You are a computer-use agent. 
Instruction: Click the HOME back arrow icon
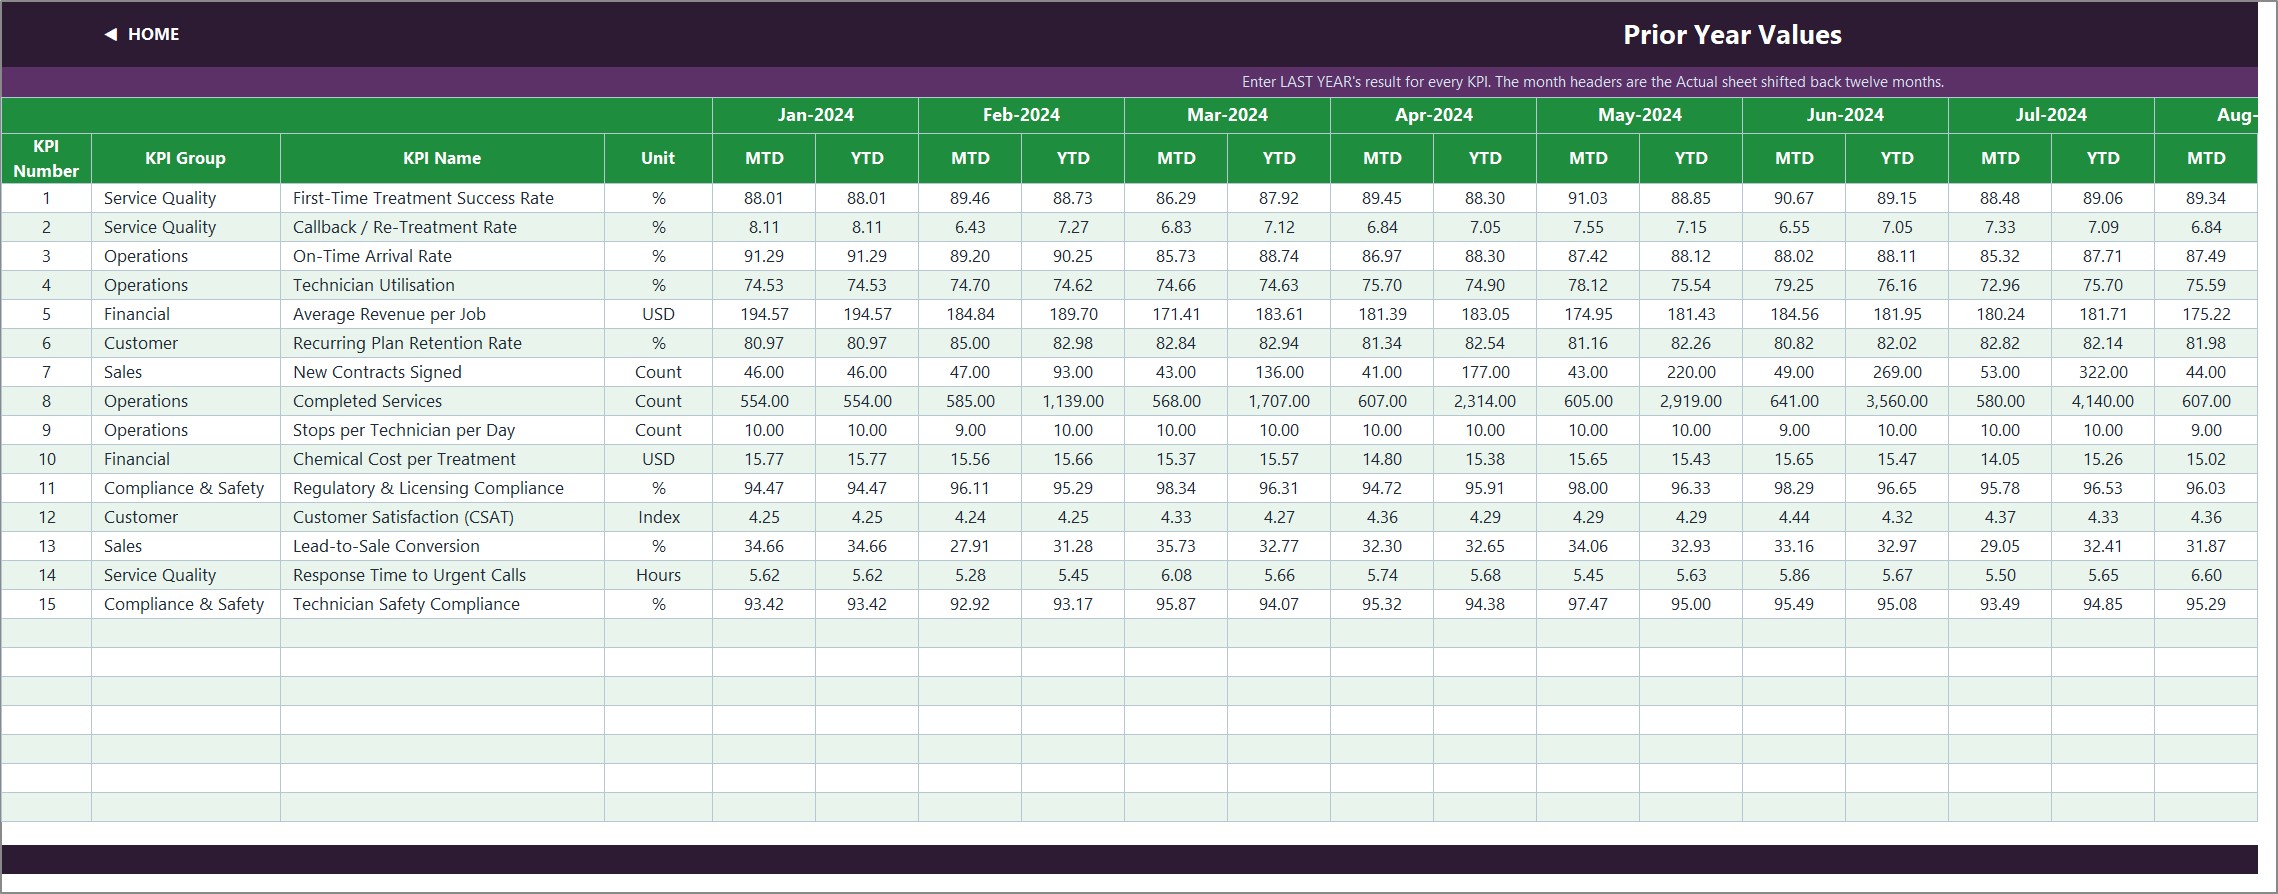(x=110, y=34)
